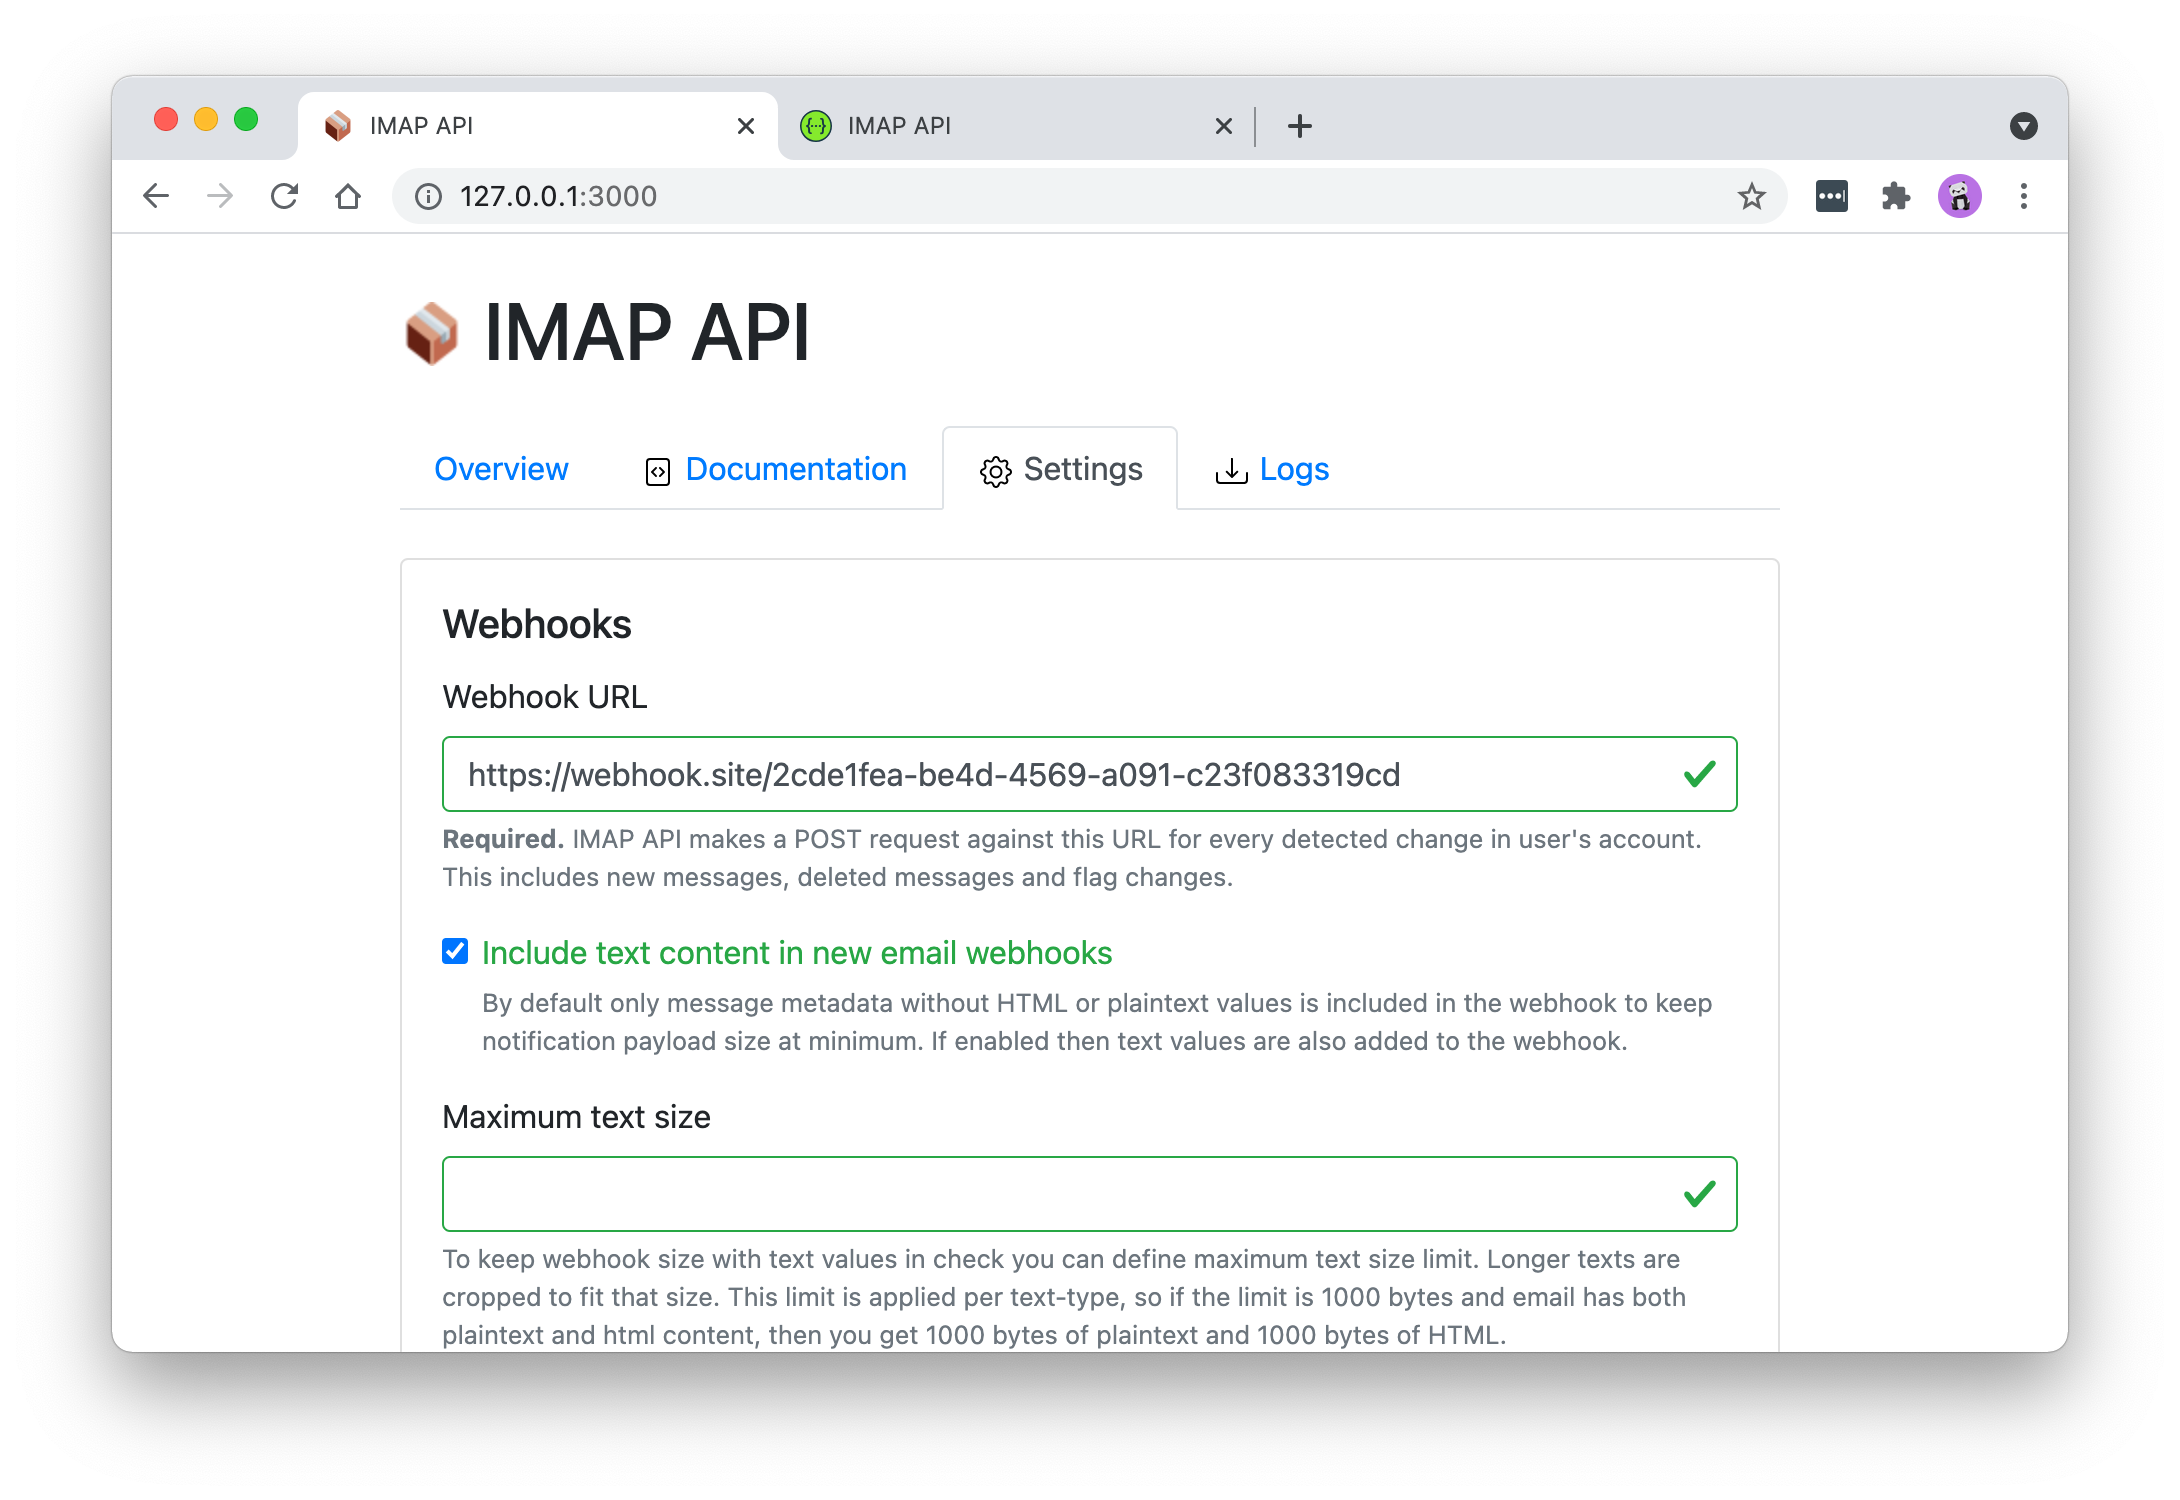The width and height of the screenshot is (2180, 1500).
Task: Open the browser extensions puzzle icon
Action: point(1896,196)
